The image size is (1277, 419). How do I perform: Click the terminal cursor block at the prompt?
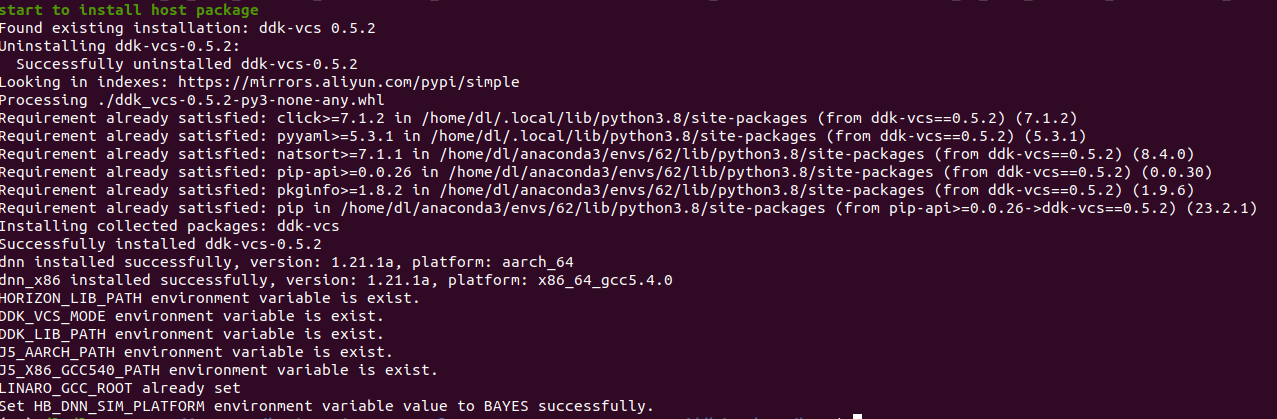(857, 416)
